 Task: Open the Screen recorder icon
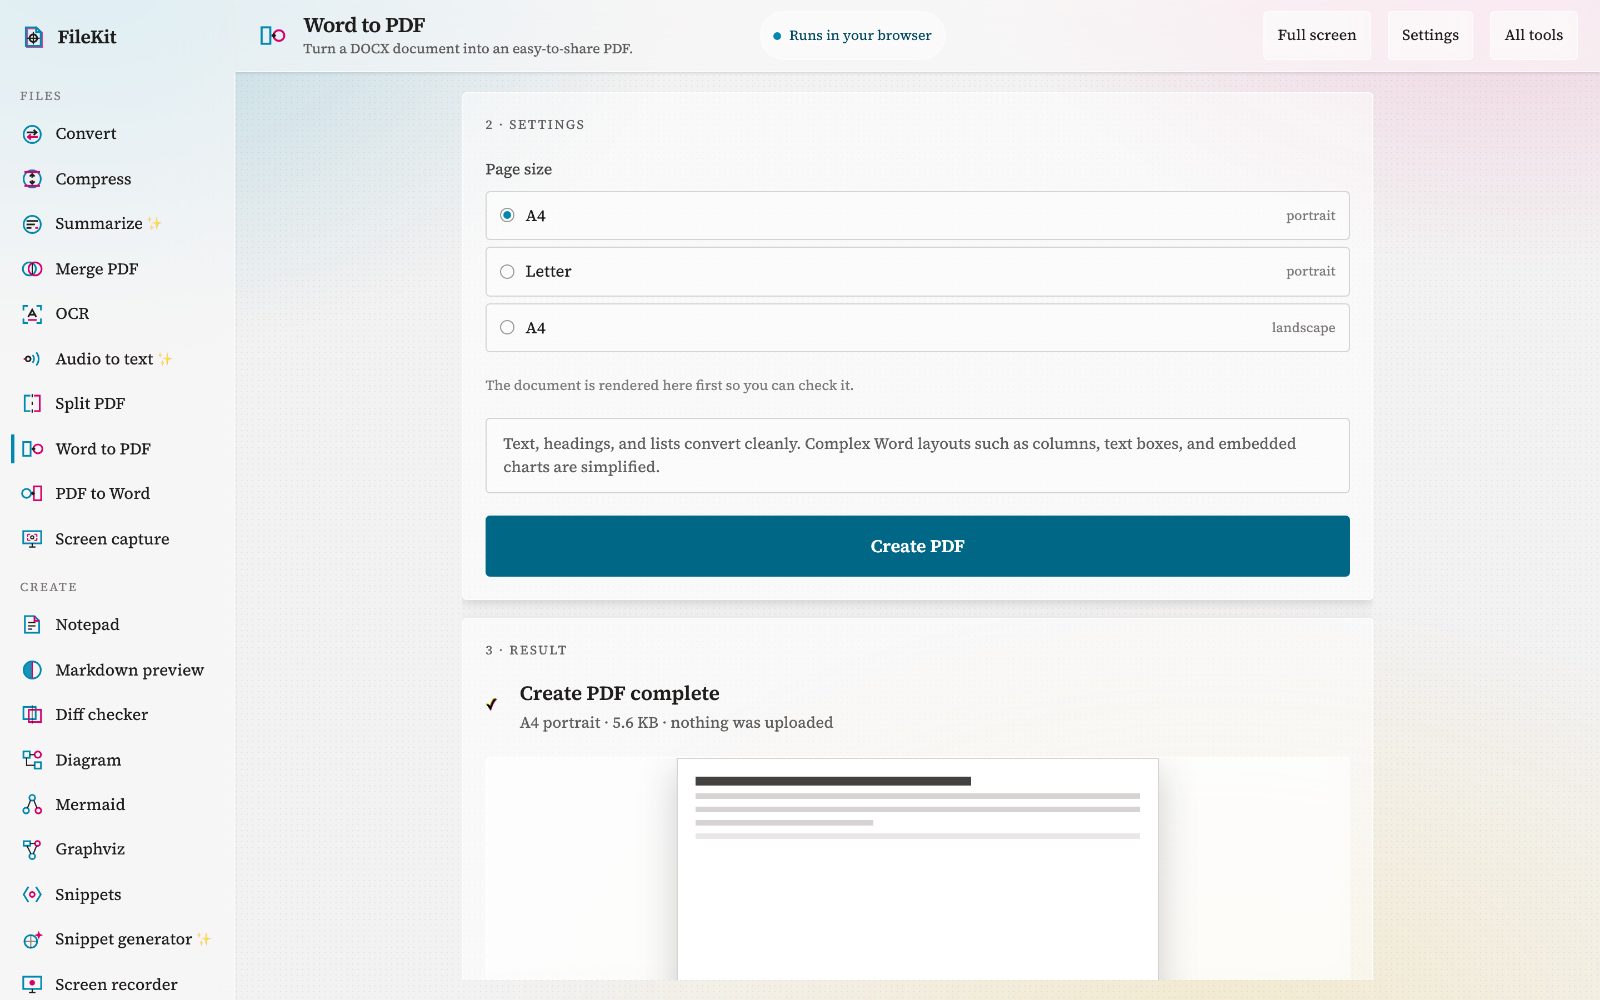tap(32, 985)
